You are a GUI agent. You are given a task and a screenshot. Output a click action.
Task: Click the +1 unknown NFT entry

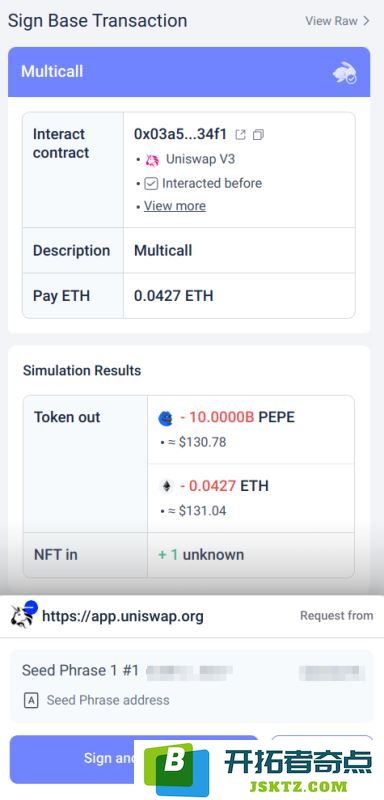pos(201,555)
